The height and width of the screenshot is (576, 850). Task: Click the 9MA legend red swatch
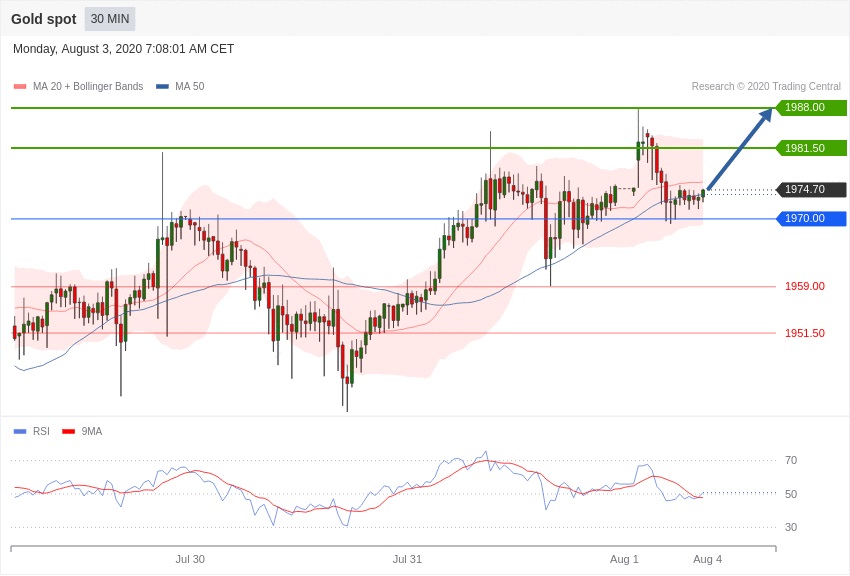tap(68, 432)
